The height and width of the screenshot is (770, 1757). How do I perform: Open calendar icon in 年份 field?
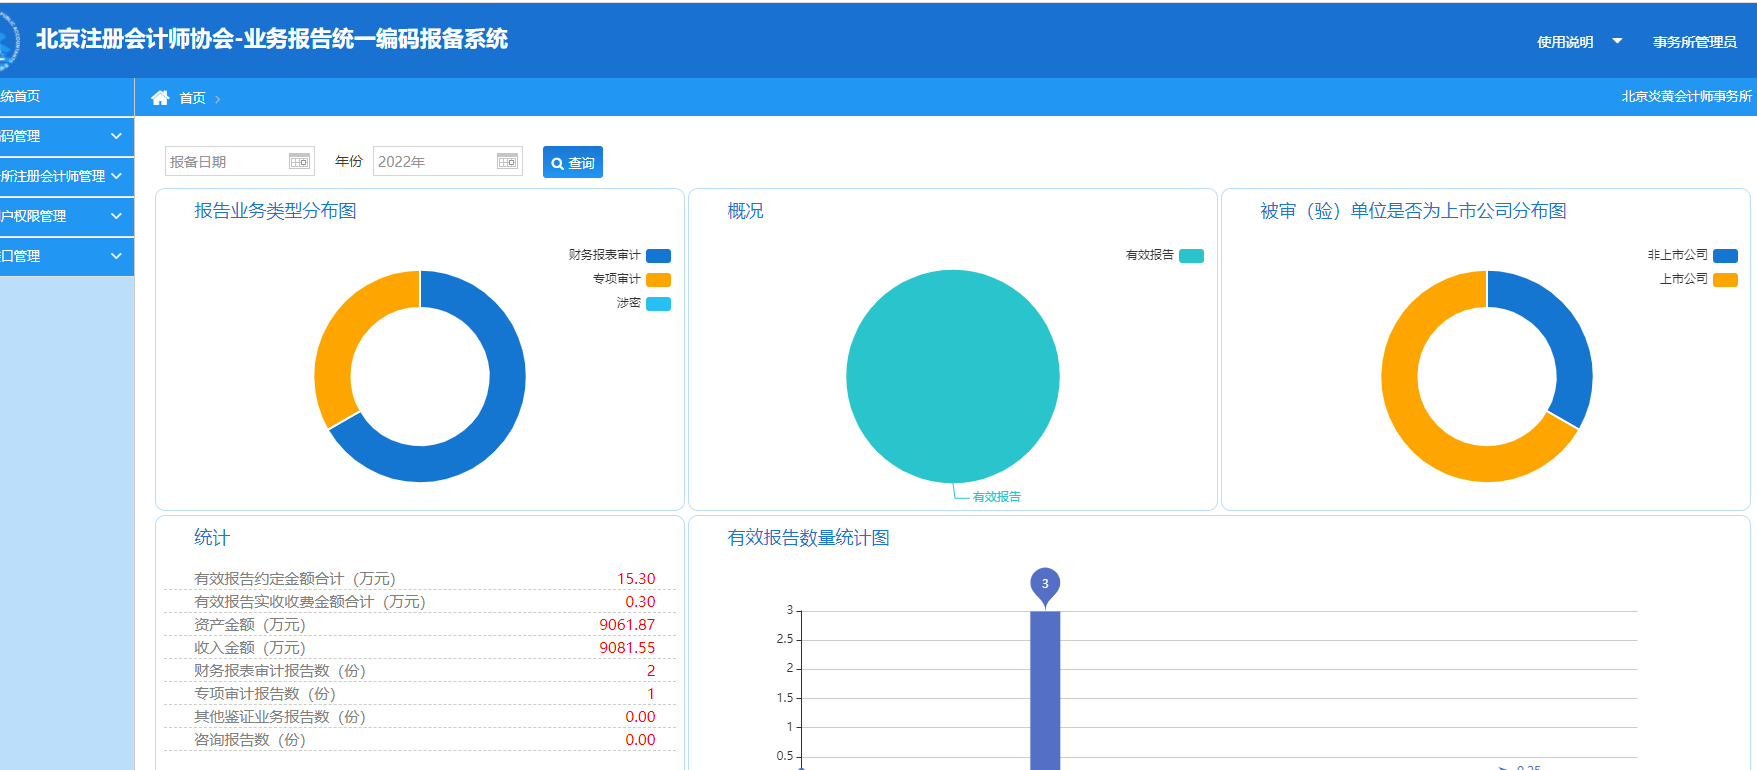point(507,162)
